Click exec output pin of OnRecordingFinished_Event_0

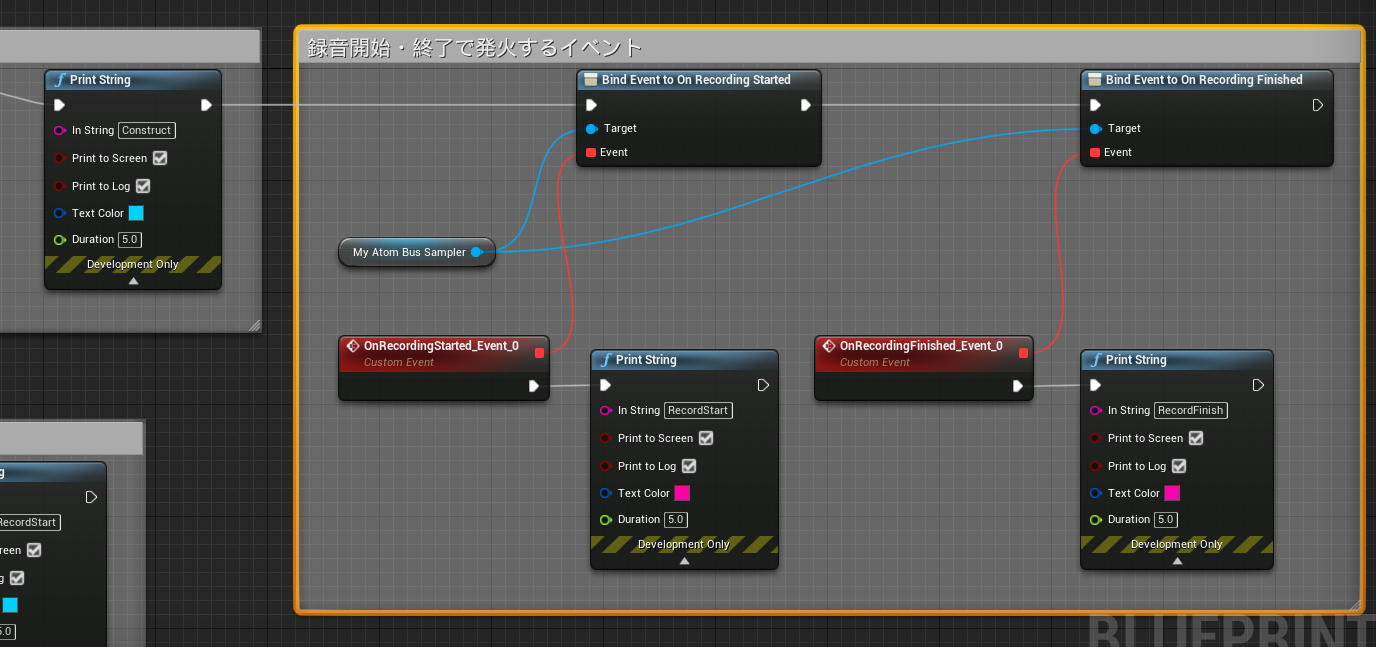1018,386
